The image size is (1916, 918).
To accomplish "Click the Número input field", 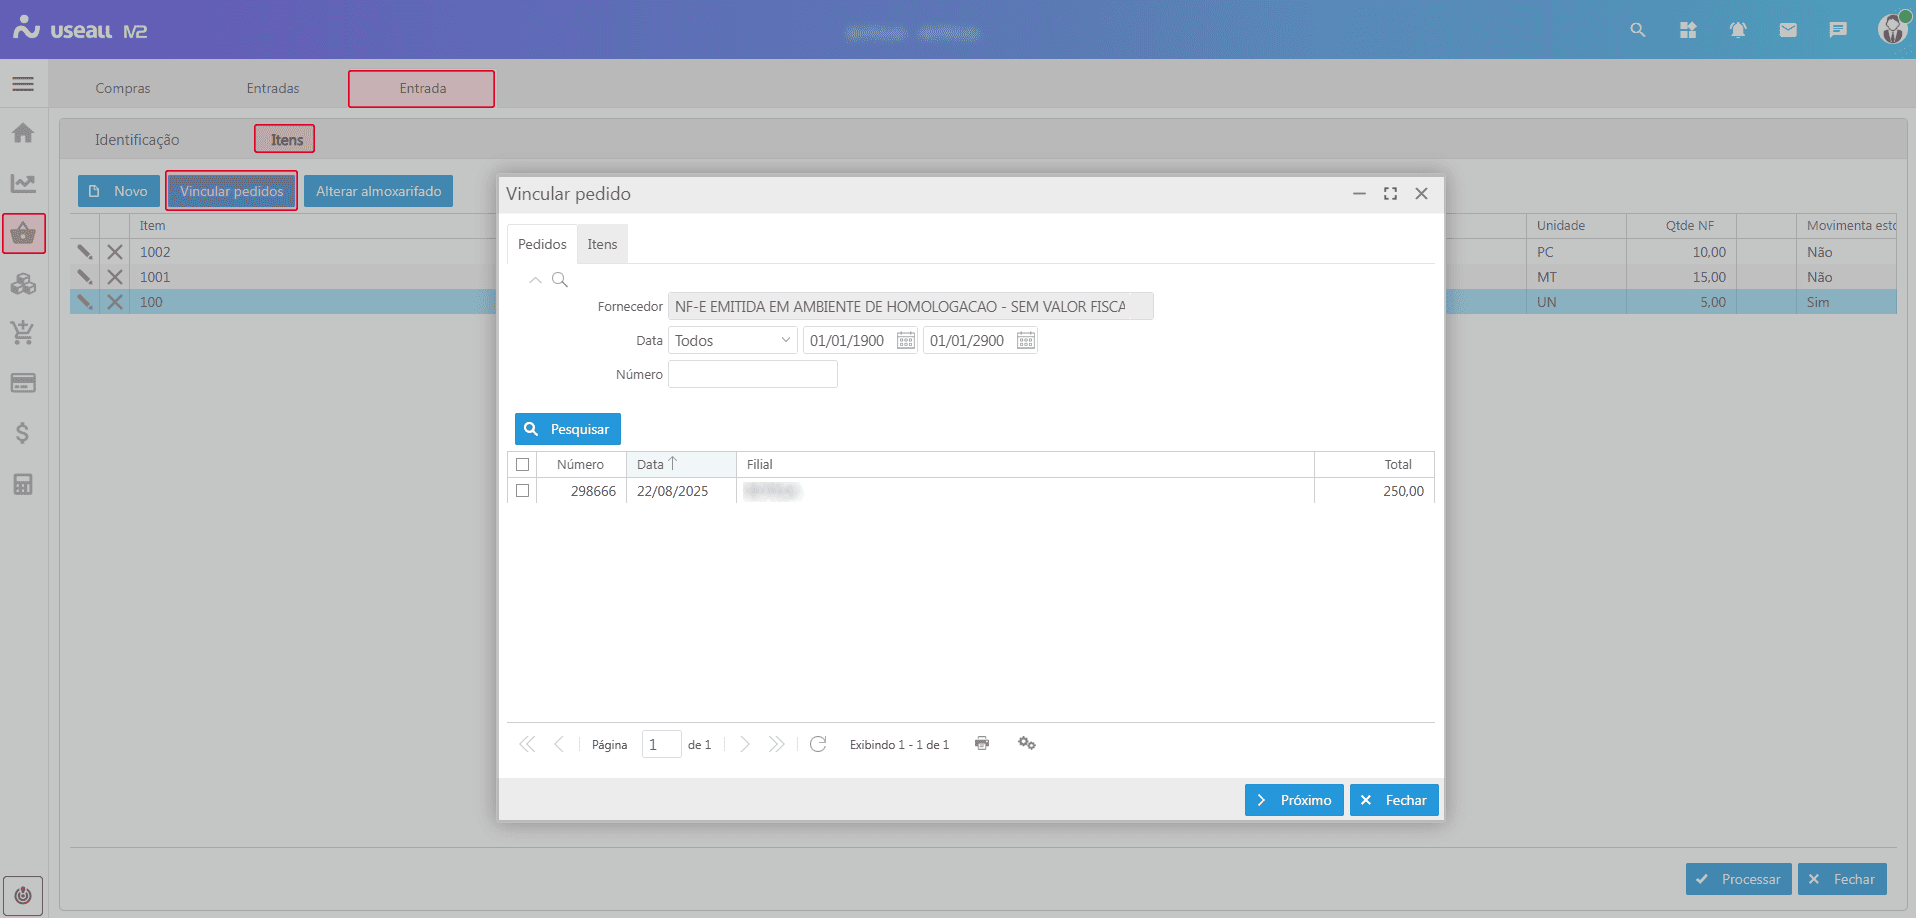I will 752,374.
